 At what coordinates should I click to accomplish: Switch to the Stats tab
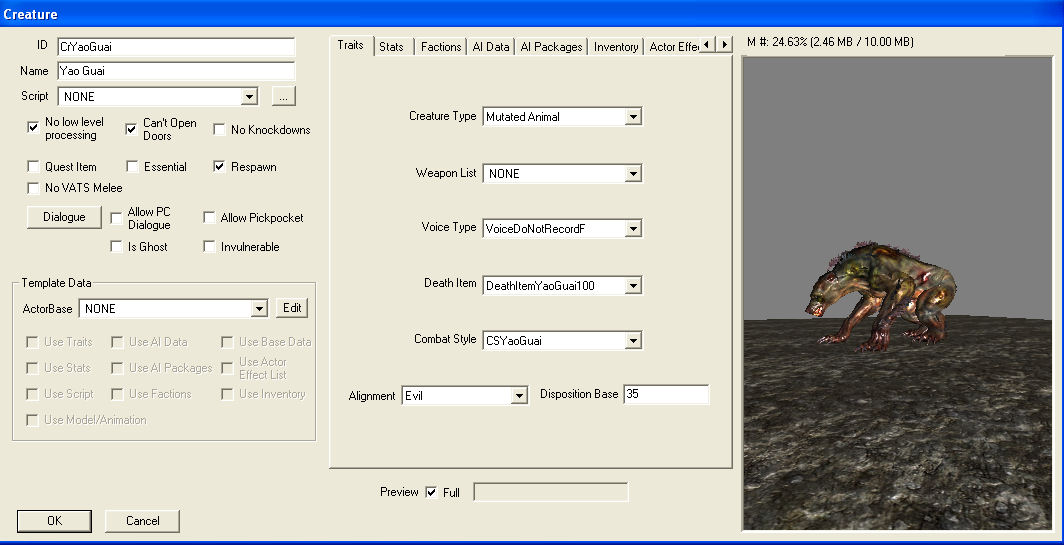[x=392, y=47]
